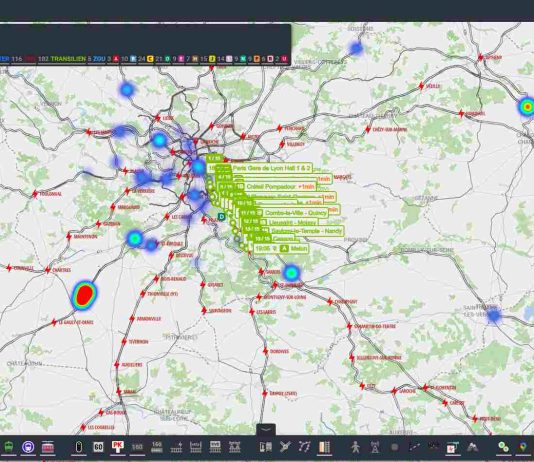Toggle the mountain terrain icon
Viewport: 534px width, 462px height.
[x=473, y=447]
